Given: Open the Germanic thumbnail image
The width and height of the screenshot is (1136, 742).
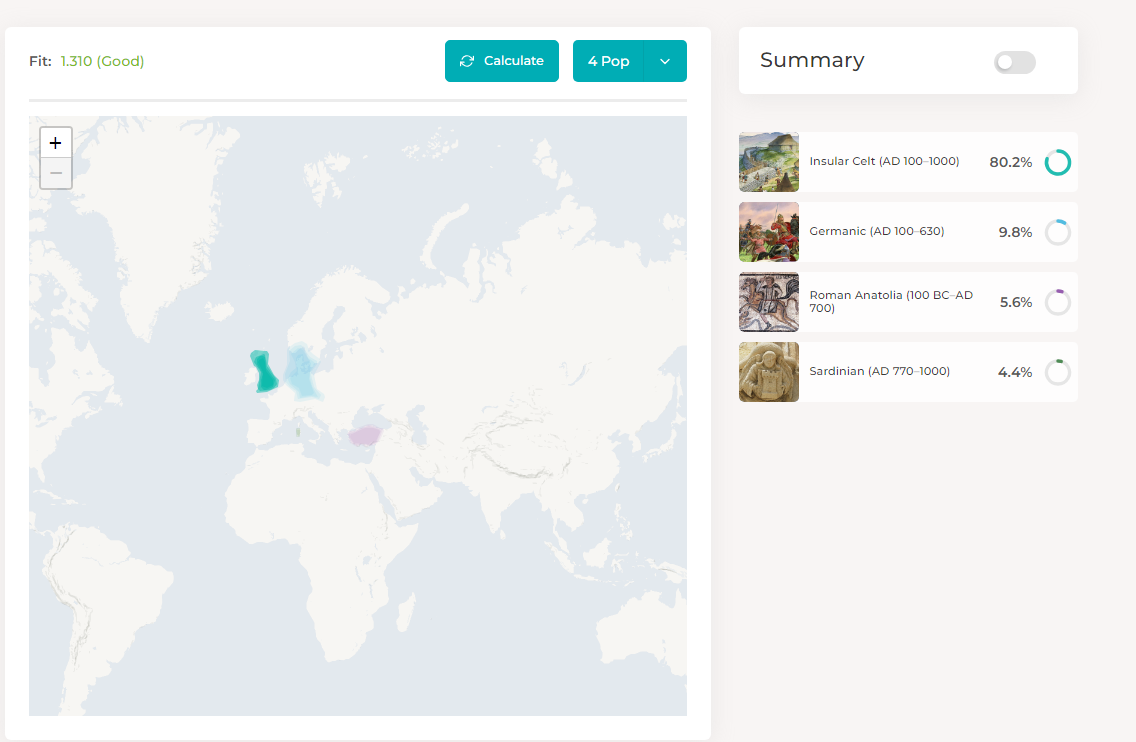Looking at the screenshot, I should tap(769, 232).
